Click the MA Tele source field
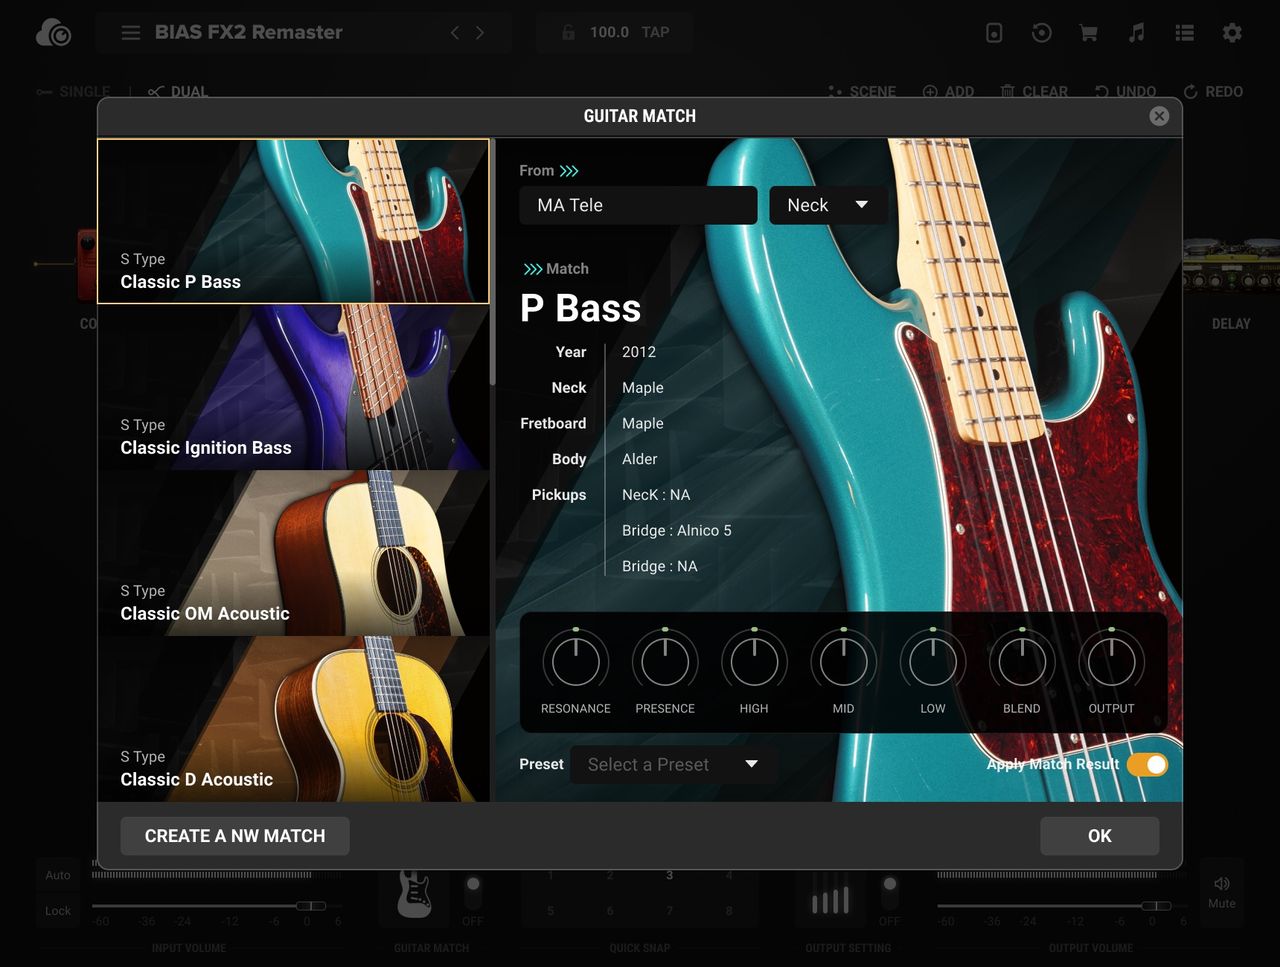The image size is (1280, 967). 638,205
